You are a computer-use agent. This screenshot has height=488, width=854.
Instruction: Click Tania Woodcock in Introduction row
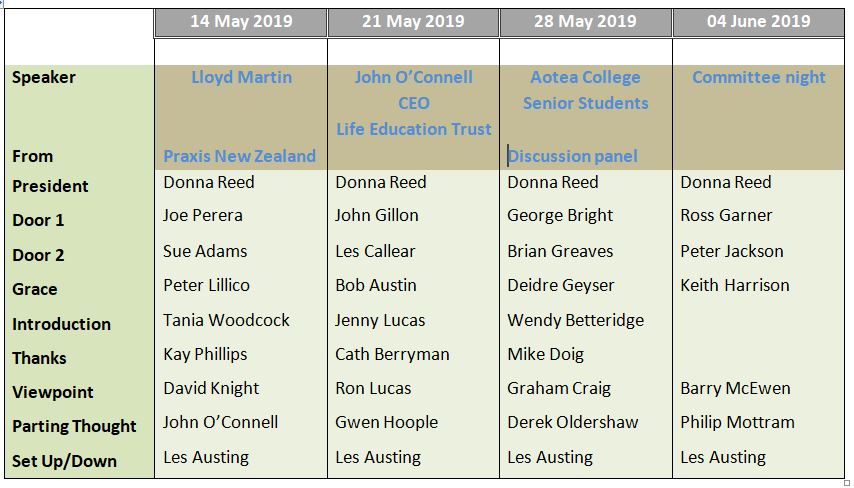coord(226,320)
